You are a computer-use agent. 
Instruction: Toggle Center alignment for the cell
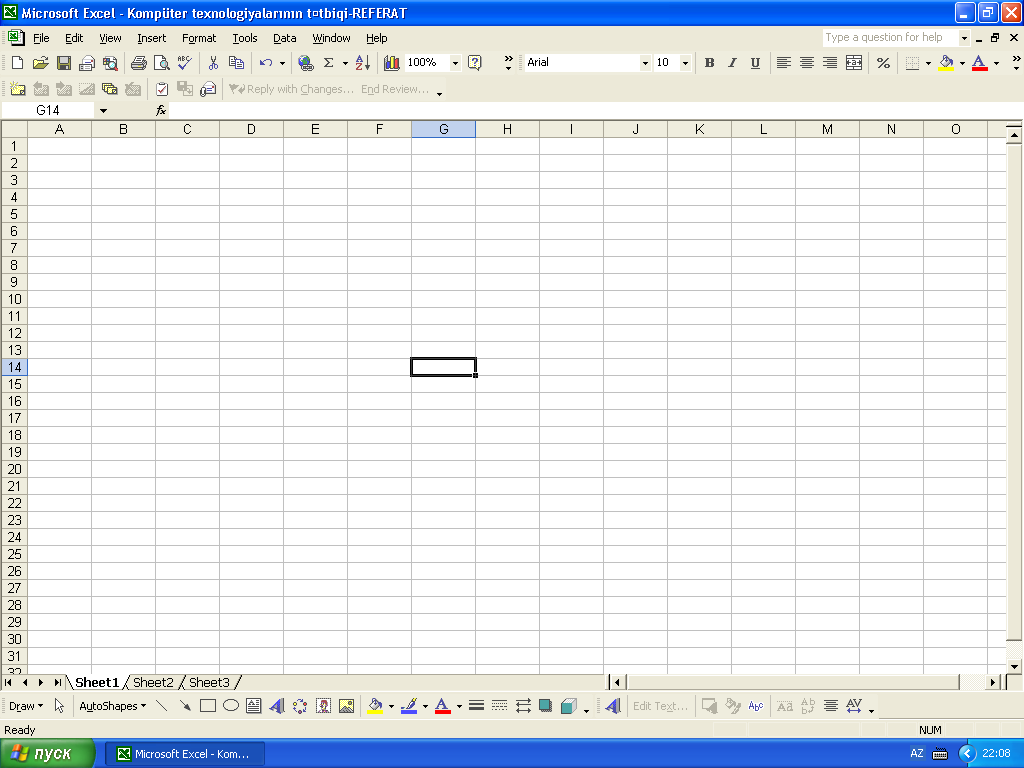(807, 63)
